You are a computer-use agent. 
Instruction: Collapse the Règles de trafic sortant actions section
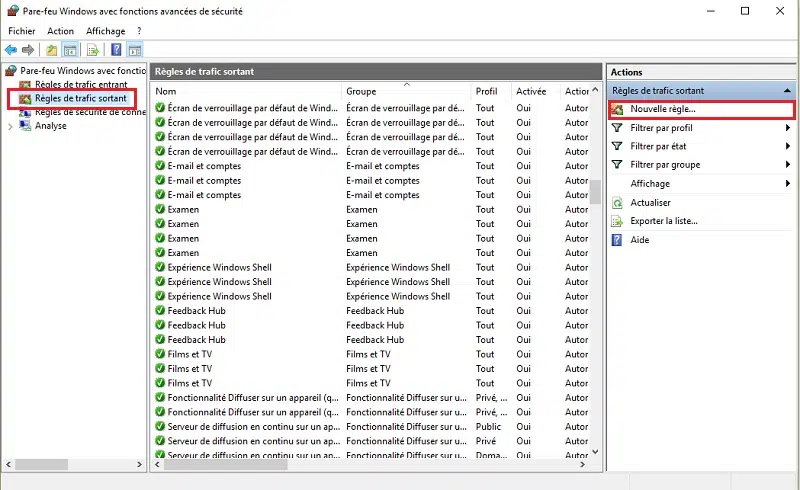788,91
